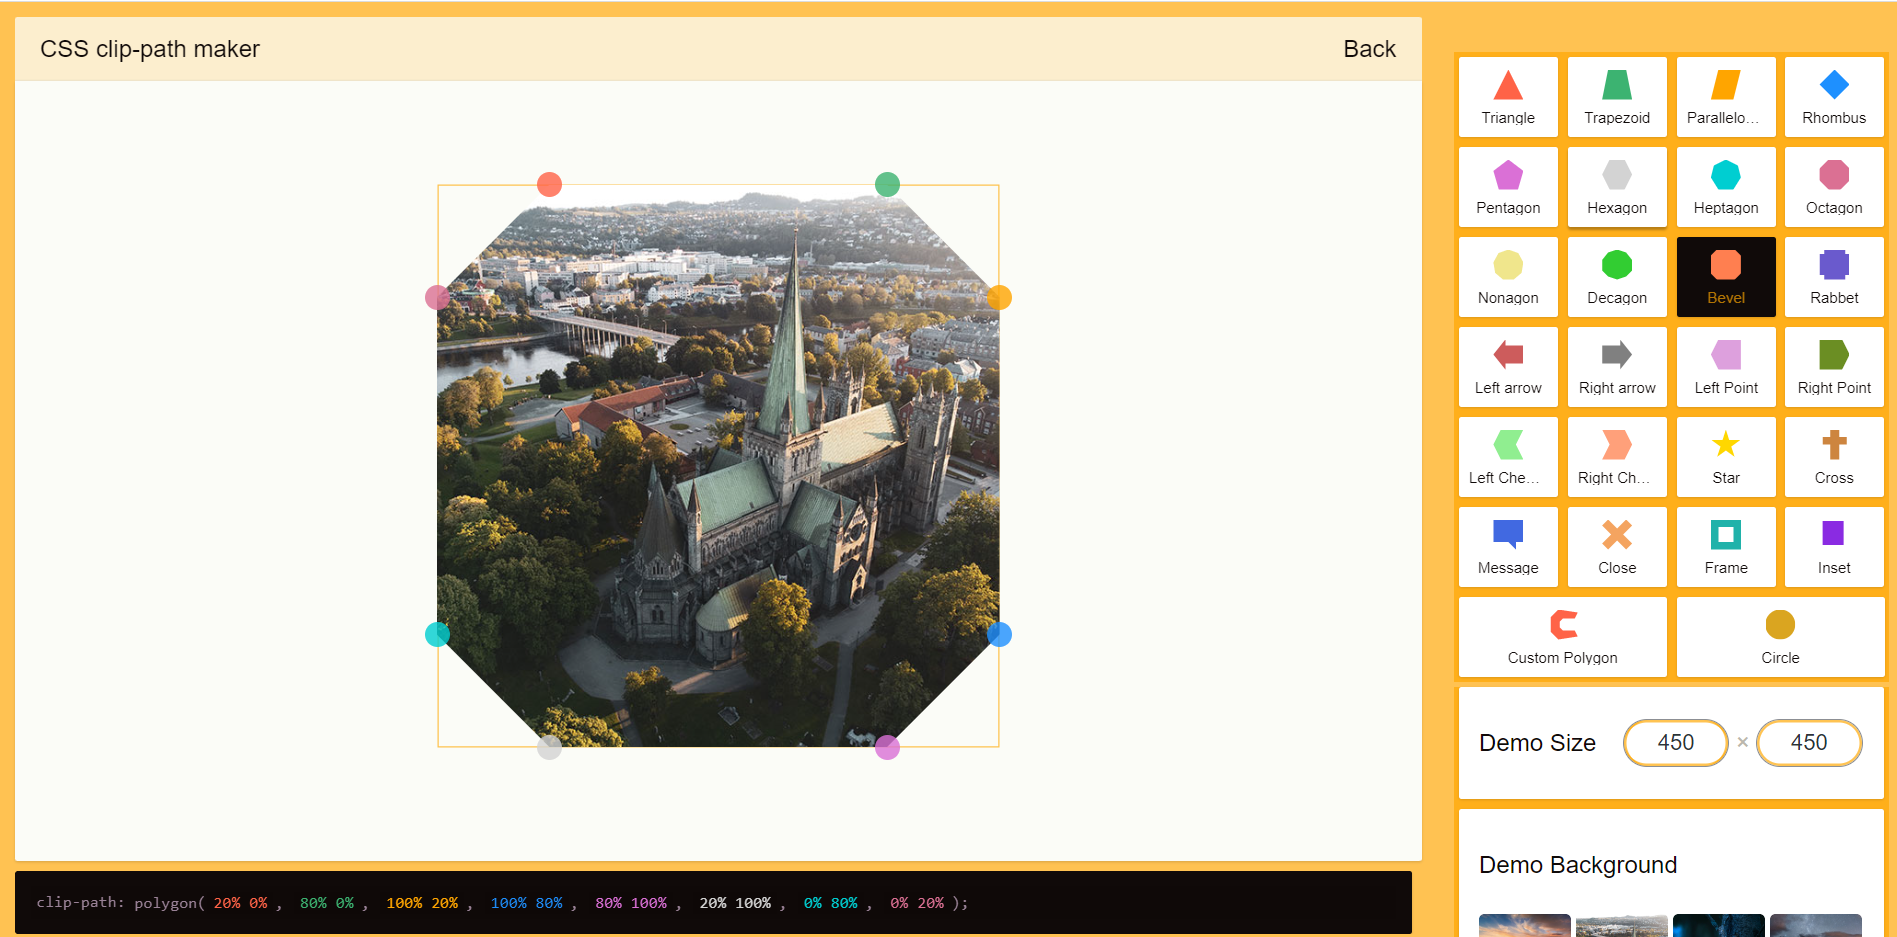Pick the Right Point shape

(x=1834, y=367)
